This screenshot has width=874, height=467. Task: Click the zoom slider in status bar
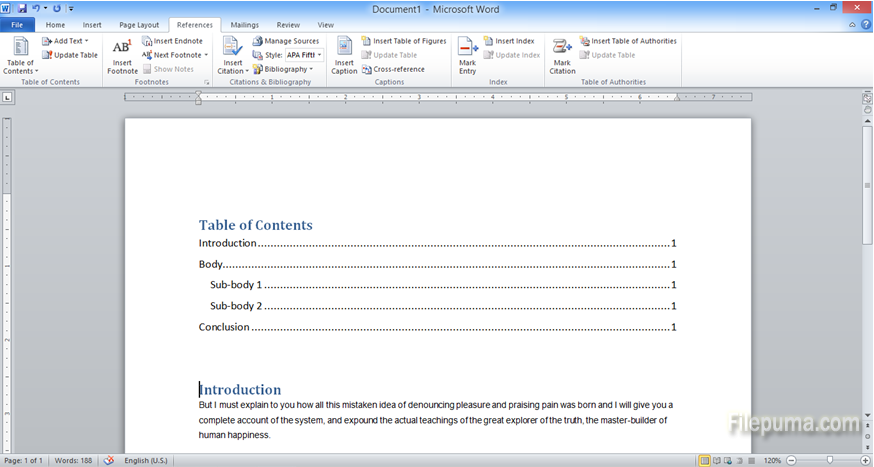click(x=829, y=460)
